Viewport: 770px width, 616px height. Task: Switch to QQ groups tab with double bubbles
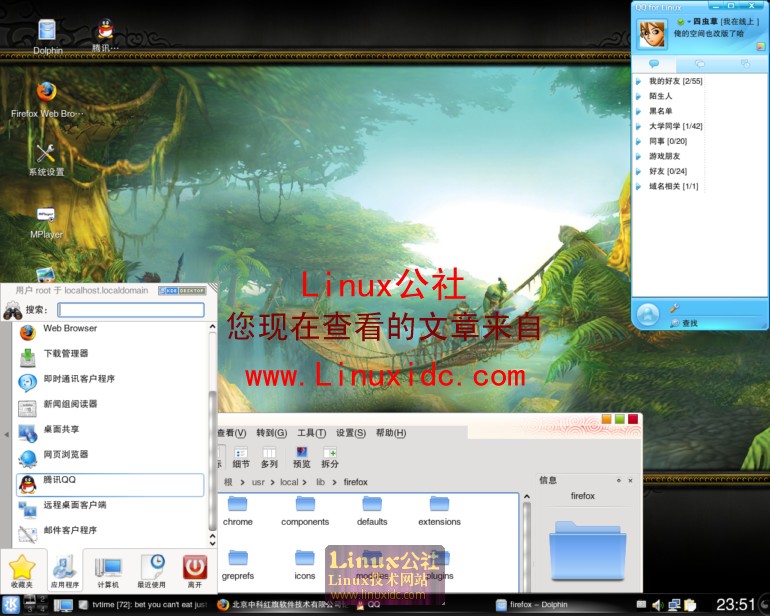700,64
